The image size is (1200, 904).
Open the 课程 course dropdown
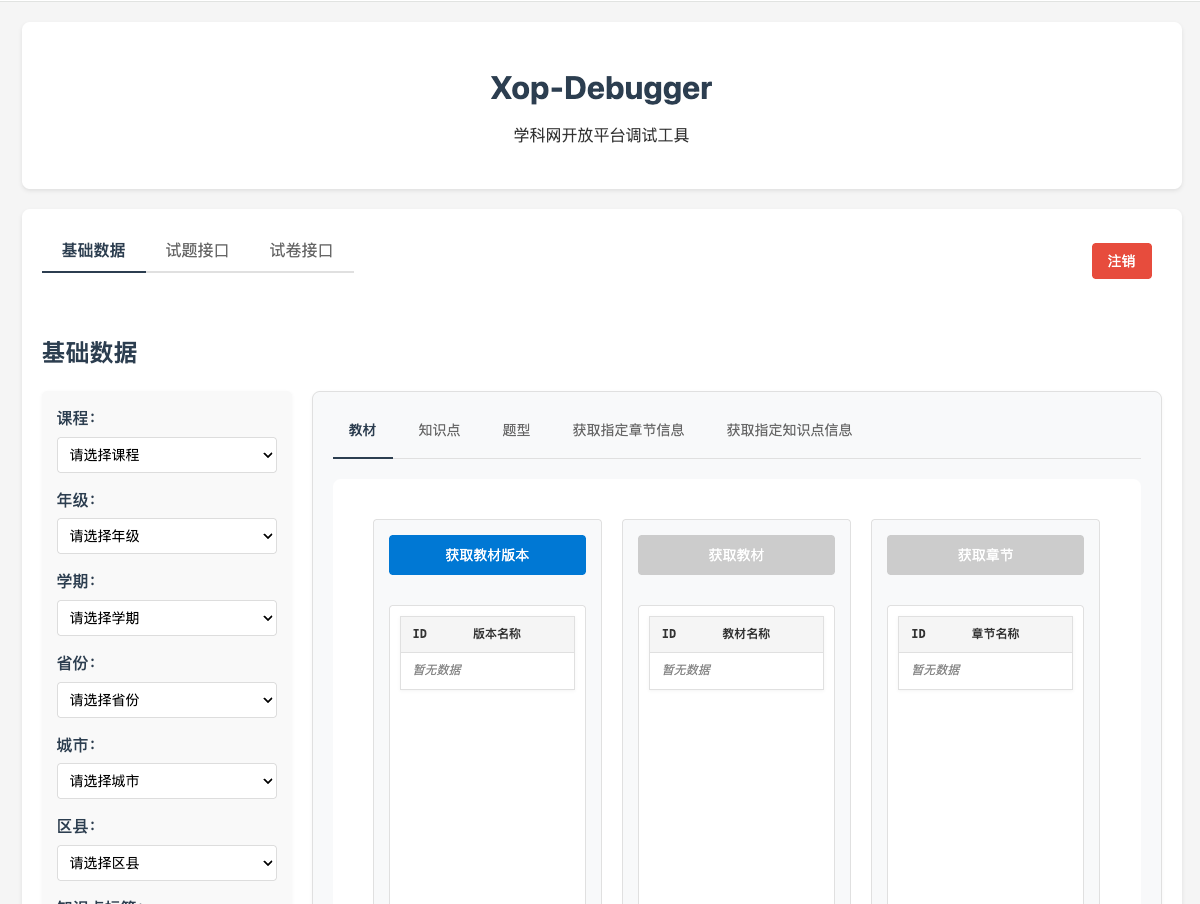click(166, 455)
